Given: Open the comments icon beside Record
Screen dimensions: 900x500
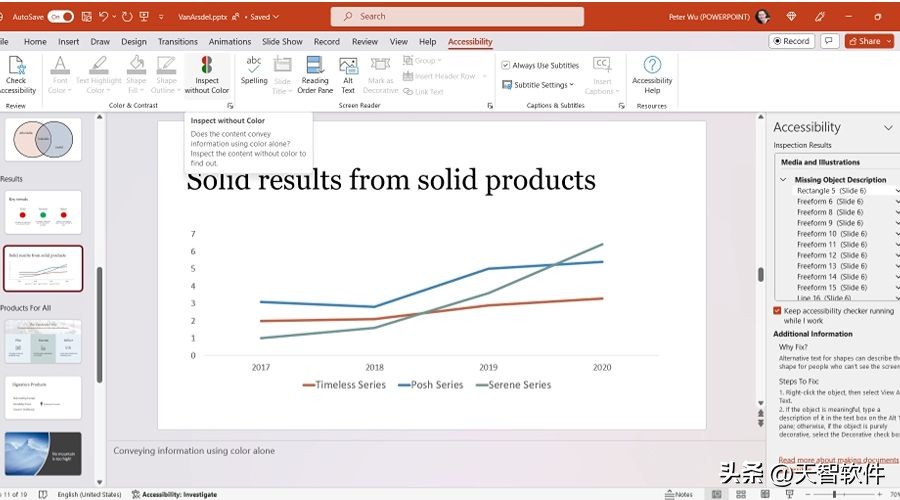Looking at the screenshot, I should [828, 41].
